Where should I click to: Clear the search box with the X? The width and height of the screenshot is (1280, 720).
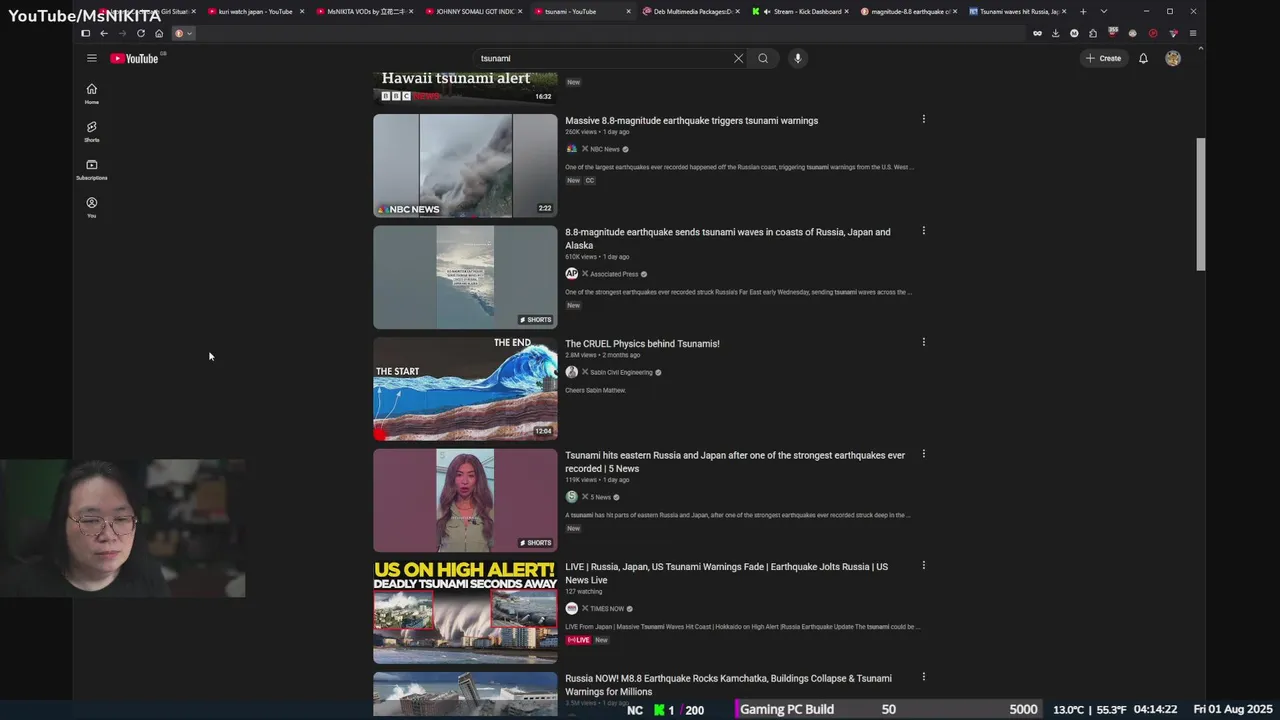click(738, 58)
